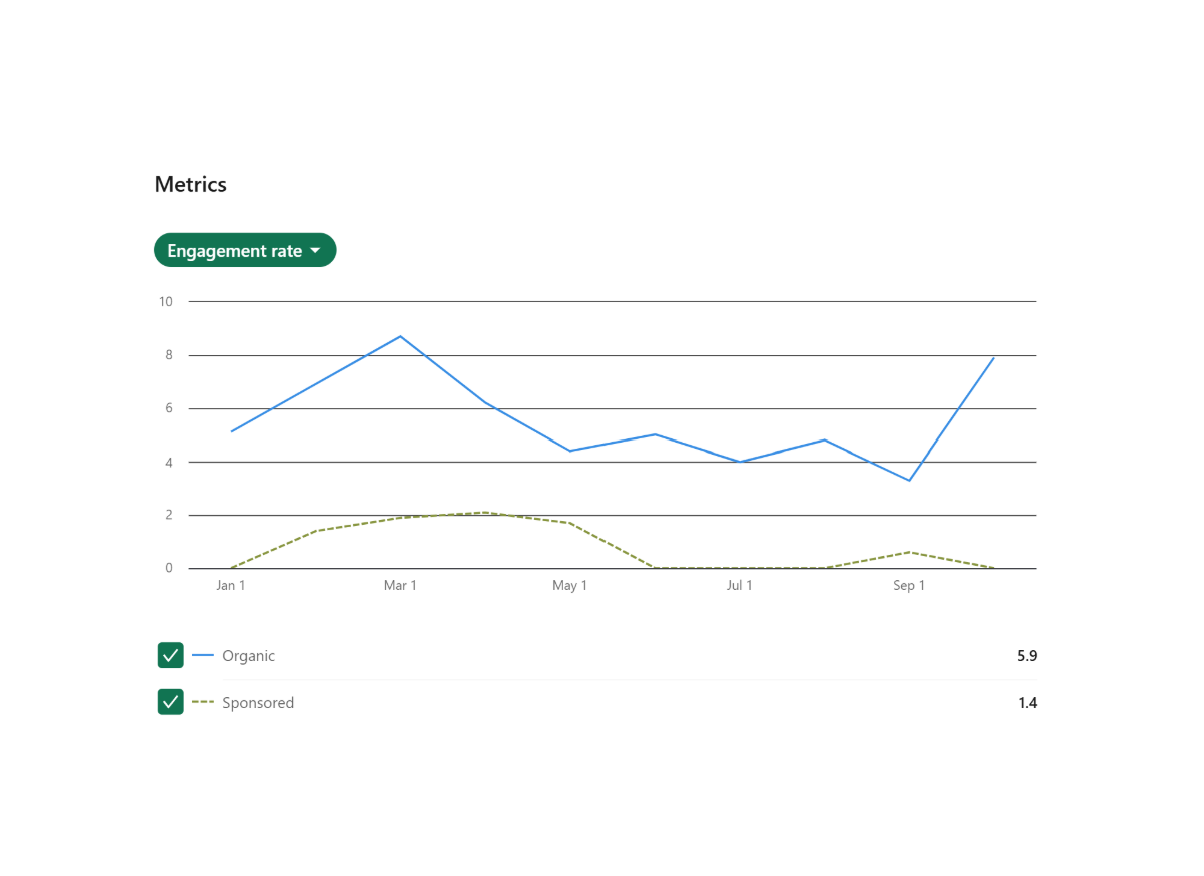Click the Organic value 5.9

1027,655
